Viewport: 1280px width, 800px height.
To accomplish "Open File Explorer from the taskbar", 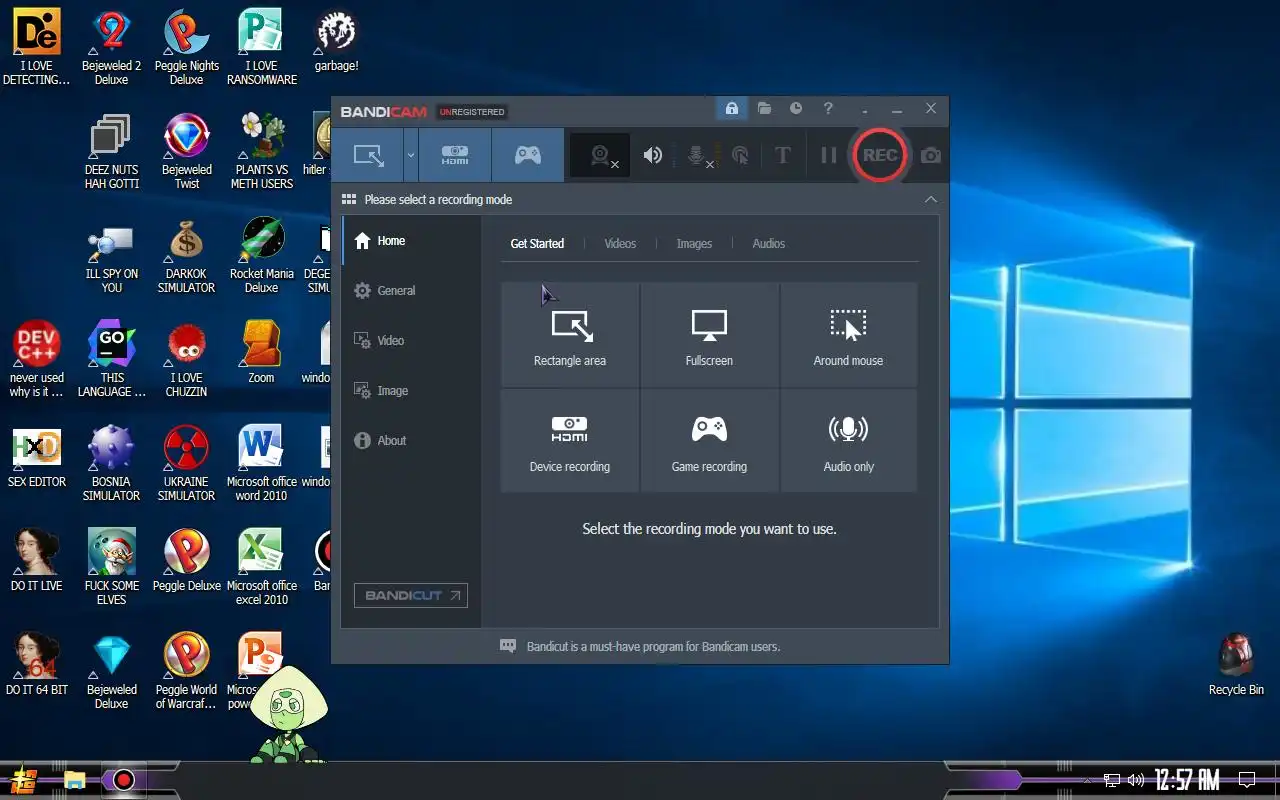I will tap(74, 780).
